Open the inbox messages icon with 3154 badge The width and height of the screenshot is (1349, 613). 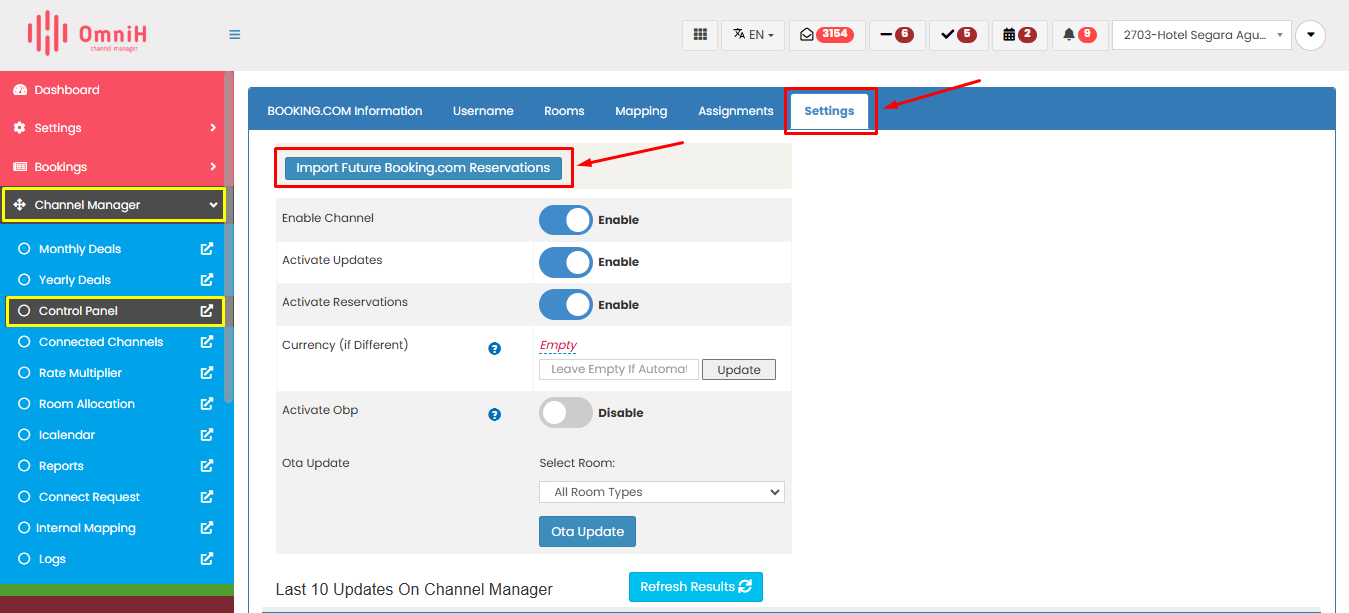point(825,34)
